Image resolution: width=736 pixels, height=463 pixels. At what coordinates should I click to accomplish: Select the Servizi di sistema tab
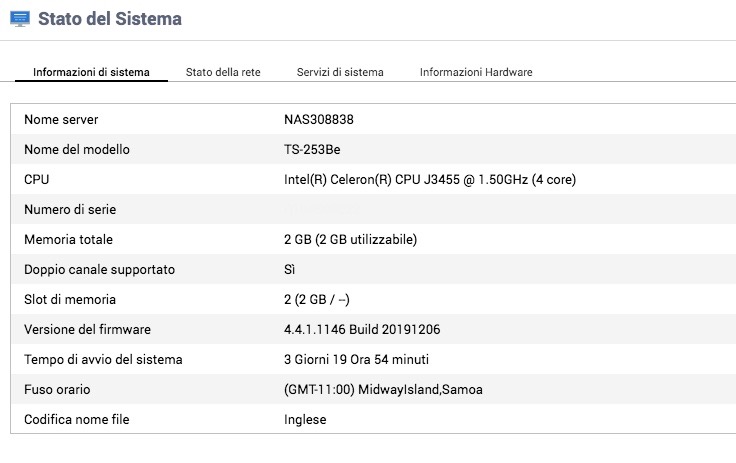[x=340, y=72]
